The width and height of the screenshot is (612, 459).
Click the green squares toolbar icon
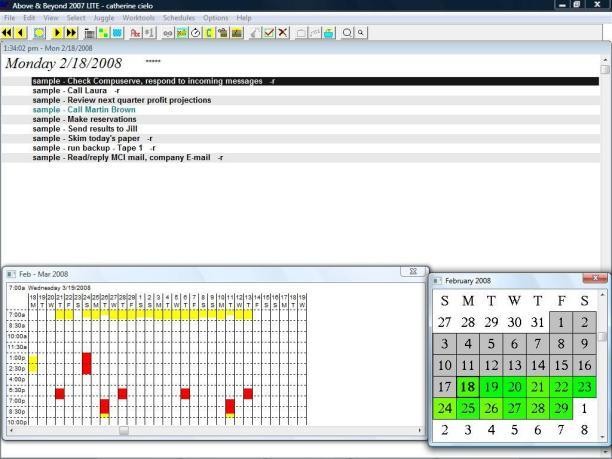103,33
